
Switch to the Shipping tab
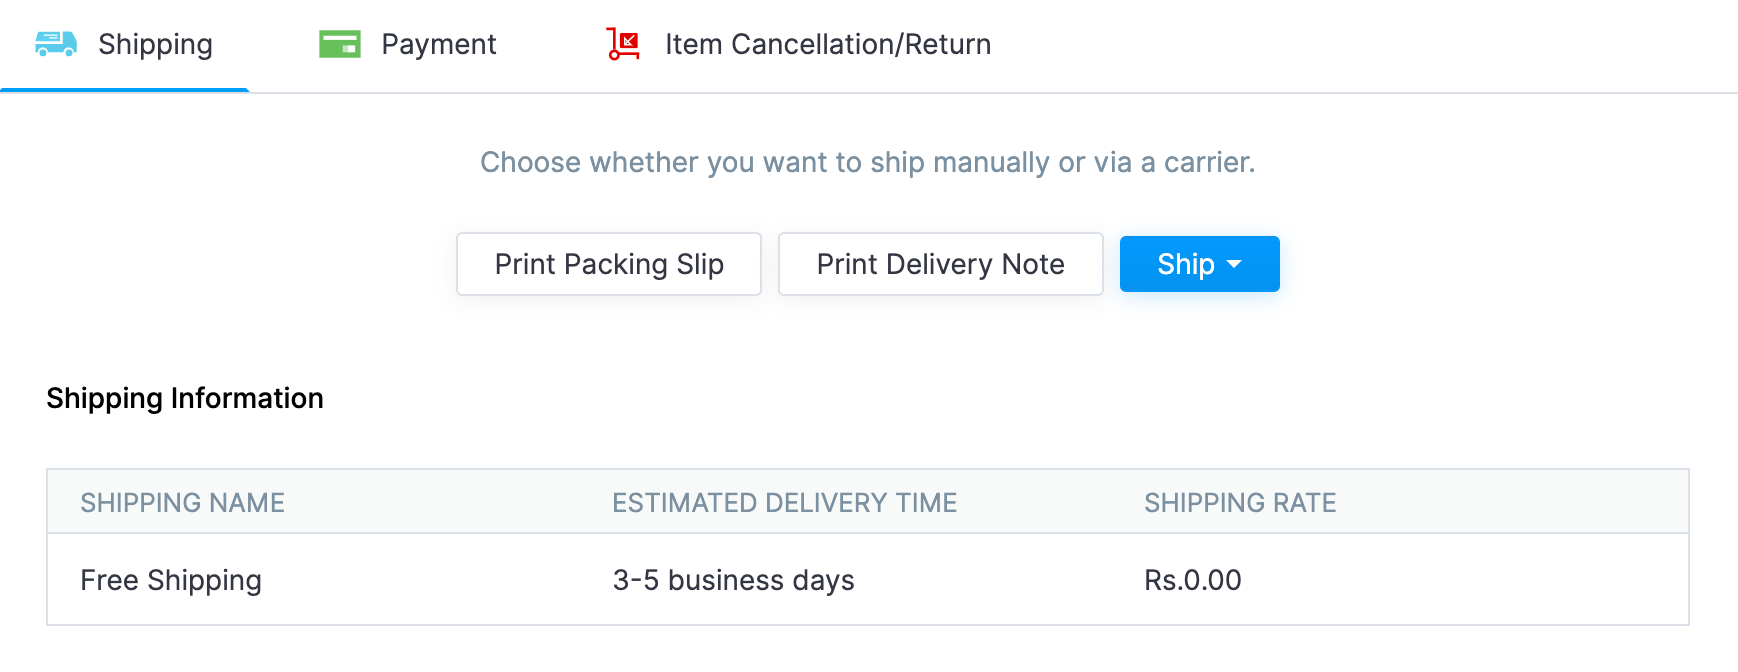coord(155,44)
